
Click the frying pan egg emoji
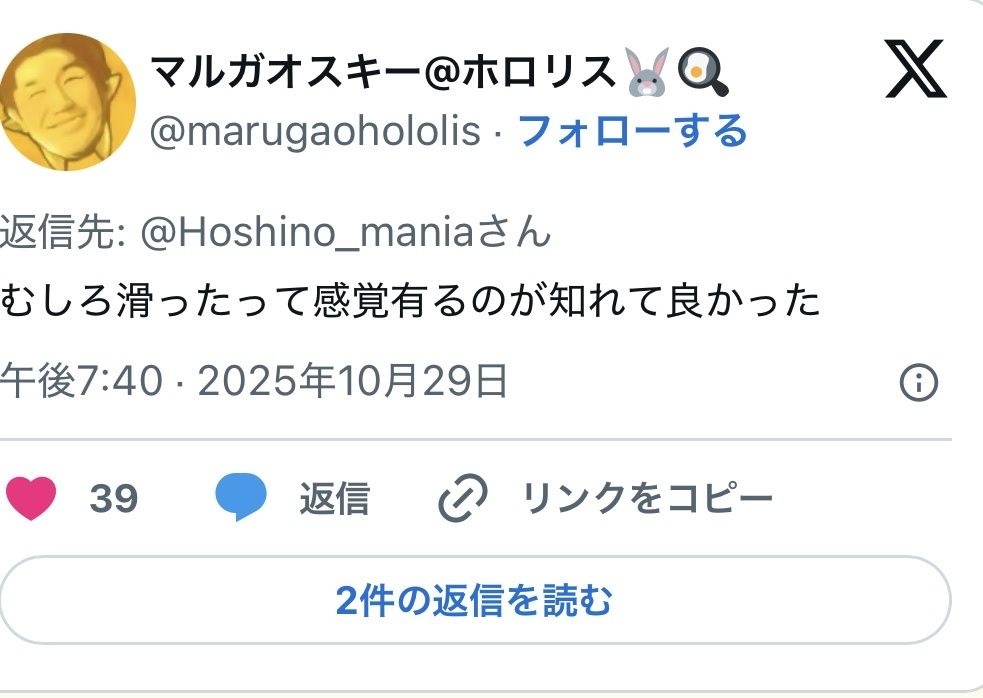702,72
